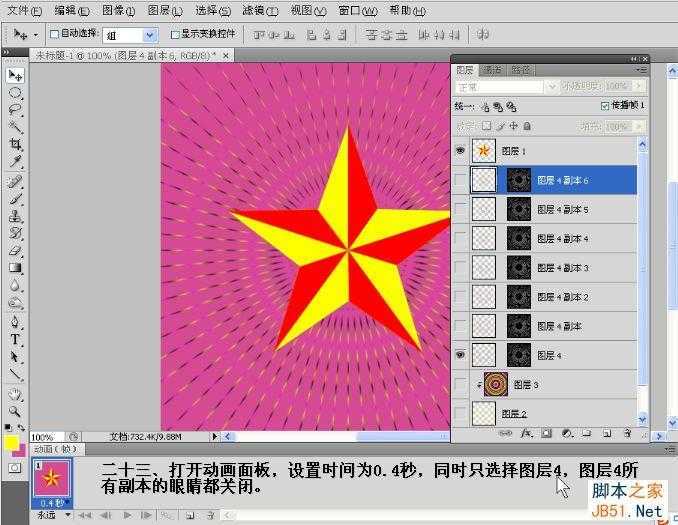Image resolution: width=678 pixels, height=525 pixels.
Task: Enable the 自动选择 checkbox
Action: pyautogui.click(x=54, y=34)
